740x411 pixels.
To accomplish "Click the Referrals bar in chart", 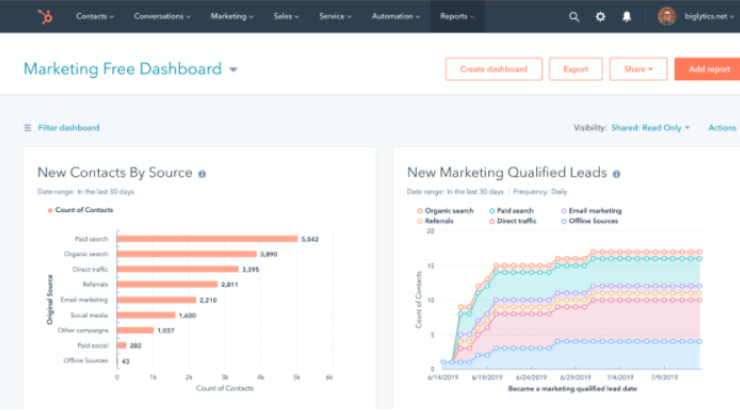I will coord(168,284).
